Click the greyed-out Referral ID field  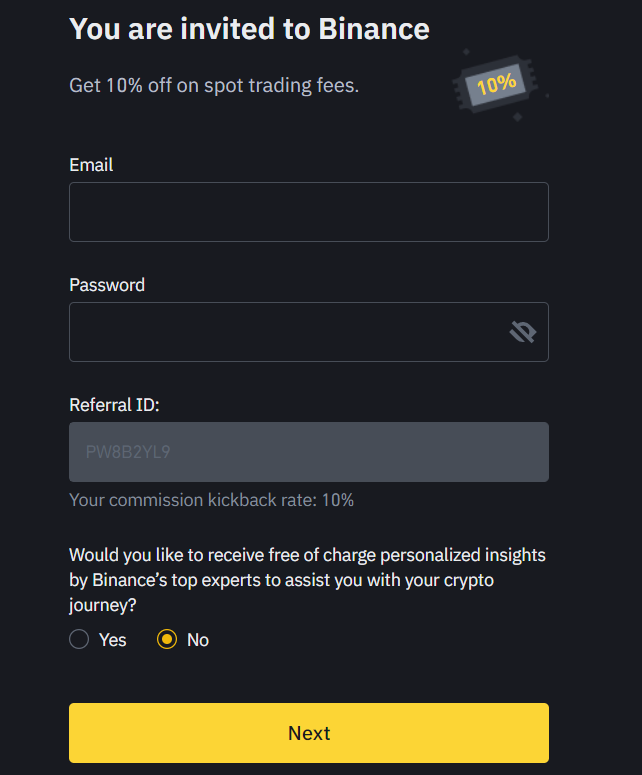[x=309, y=452]
